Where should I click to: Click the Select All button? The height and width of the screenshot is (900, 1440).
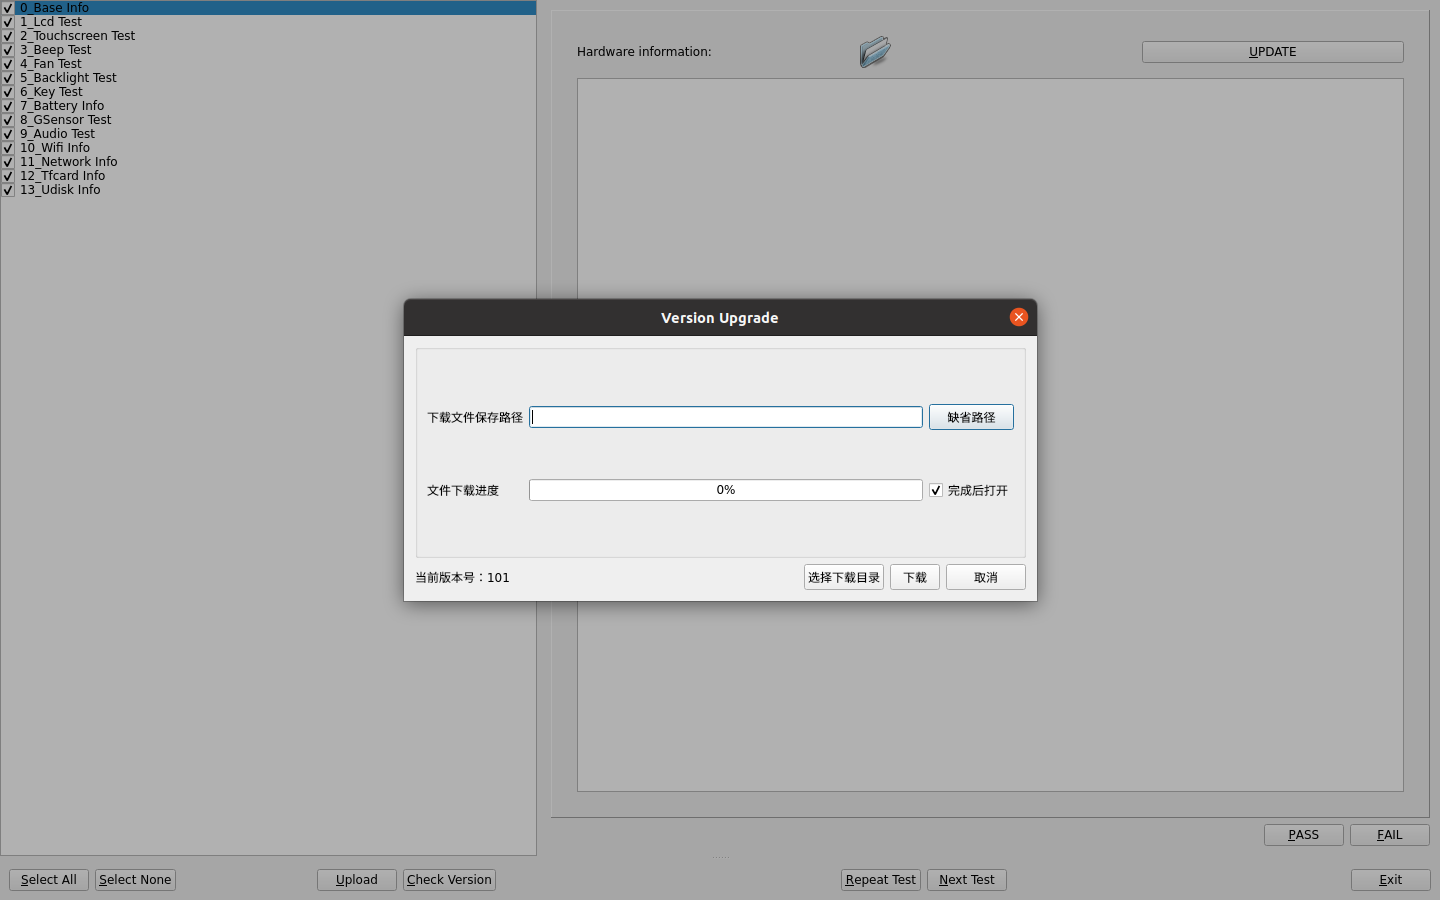pyautogui.click(x=49, y=880)
